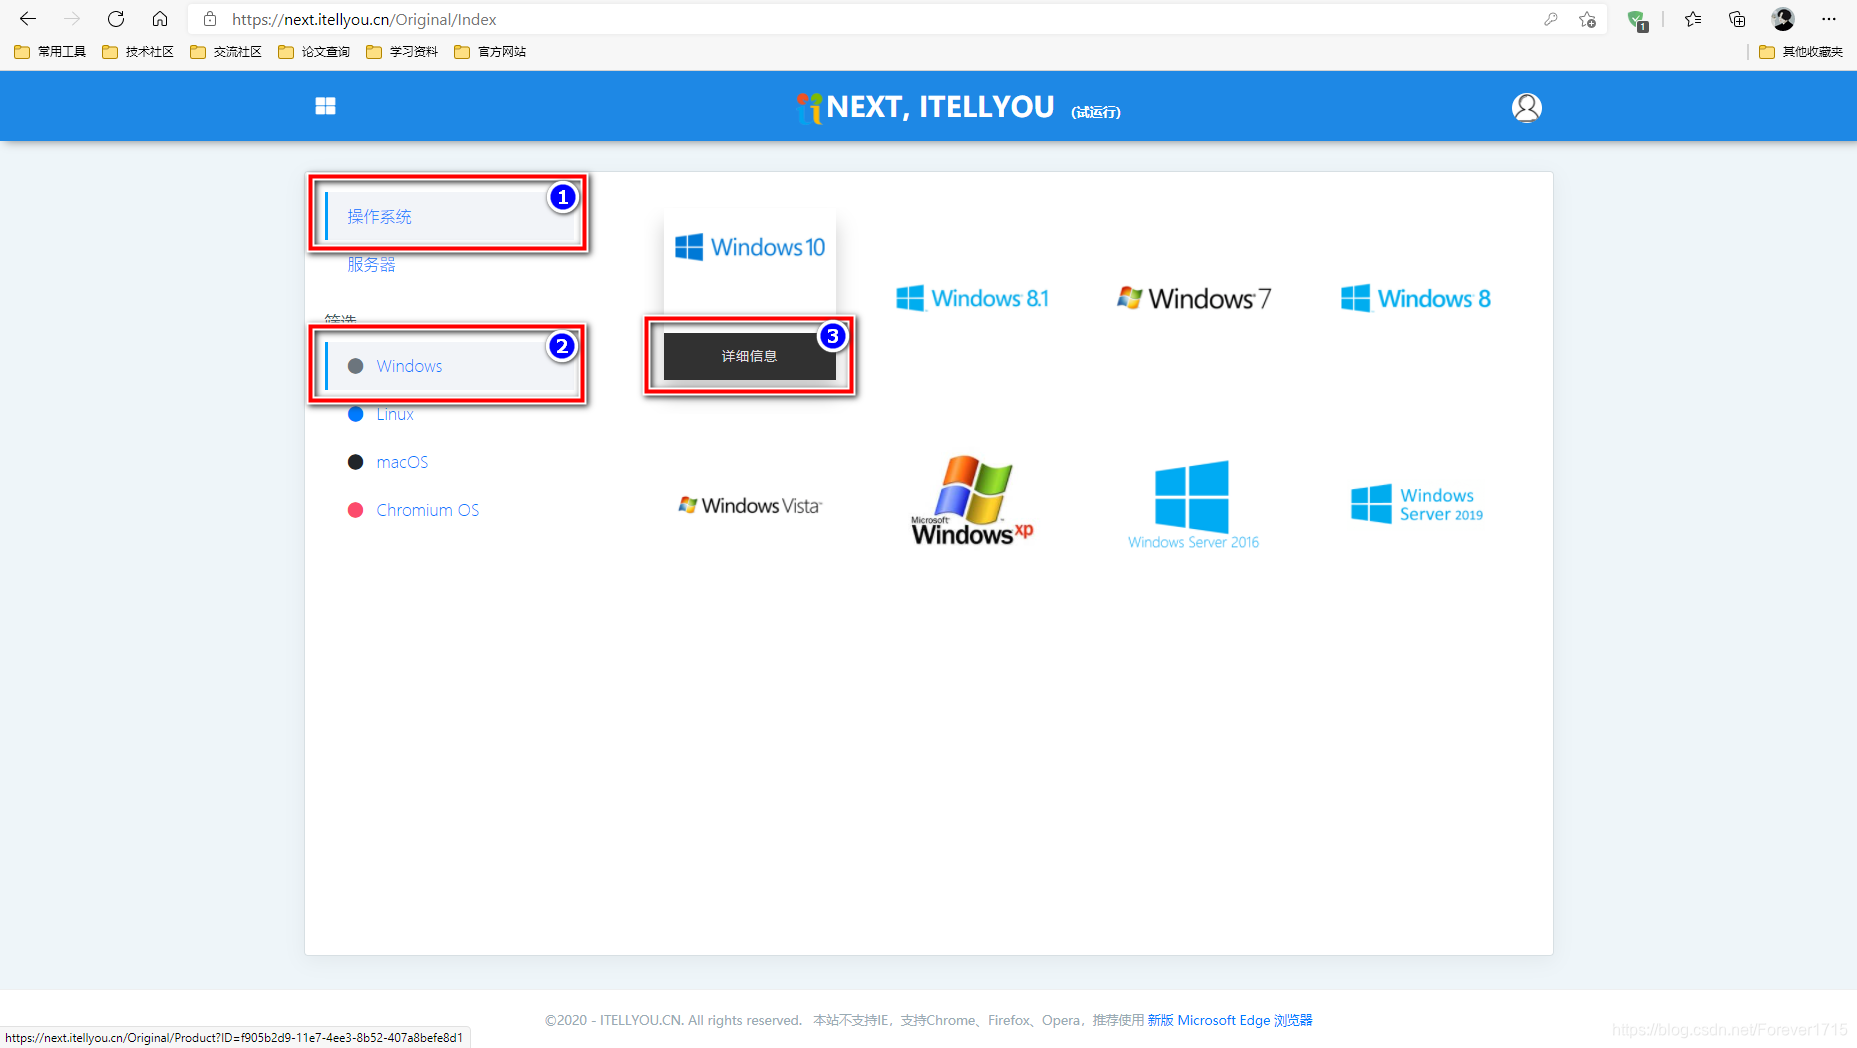The height and width of the screenshot is (1048, 1857).
Task: Go to the browser home page icon
Action: point(160,19)
